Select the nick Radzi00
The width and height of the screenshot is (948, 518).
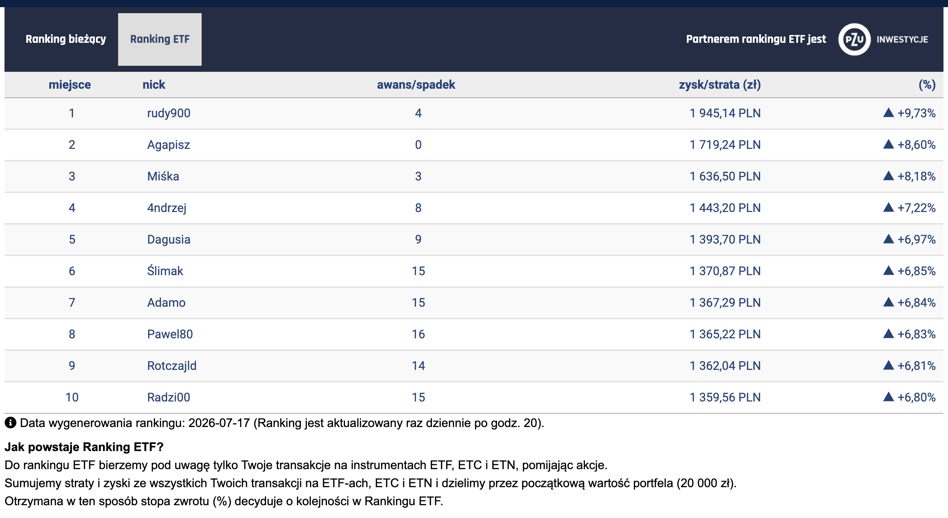(x=169, y=397)
